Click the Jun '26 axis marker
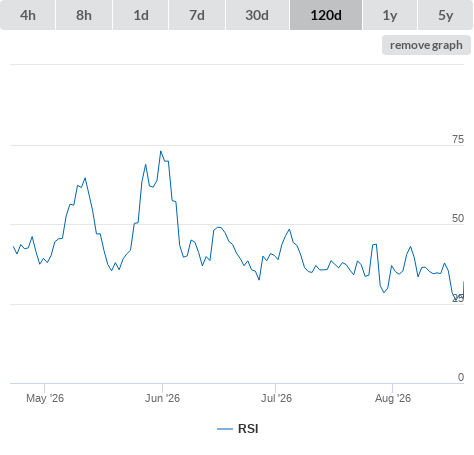The image size is (474, 455). coord(162,398)
